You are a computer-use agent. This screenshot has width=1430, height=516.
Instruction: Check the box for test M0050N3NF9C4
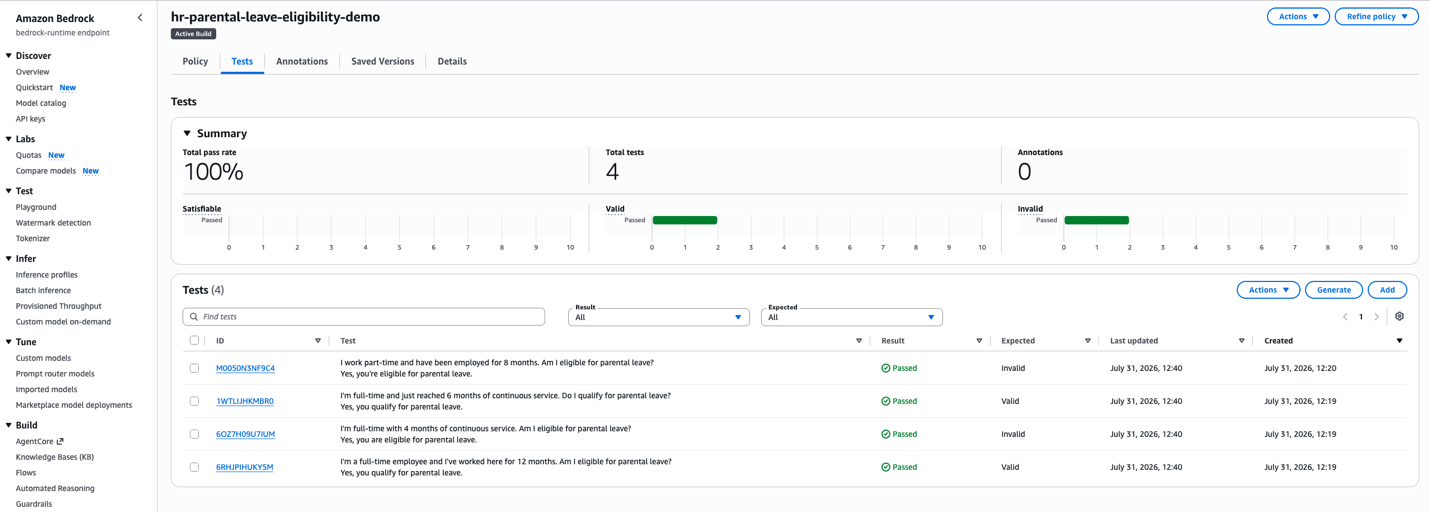[x=194, y=368]
